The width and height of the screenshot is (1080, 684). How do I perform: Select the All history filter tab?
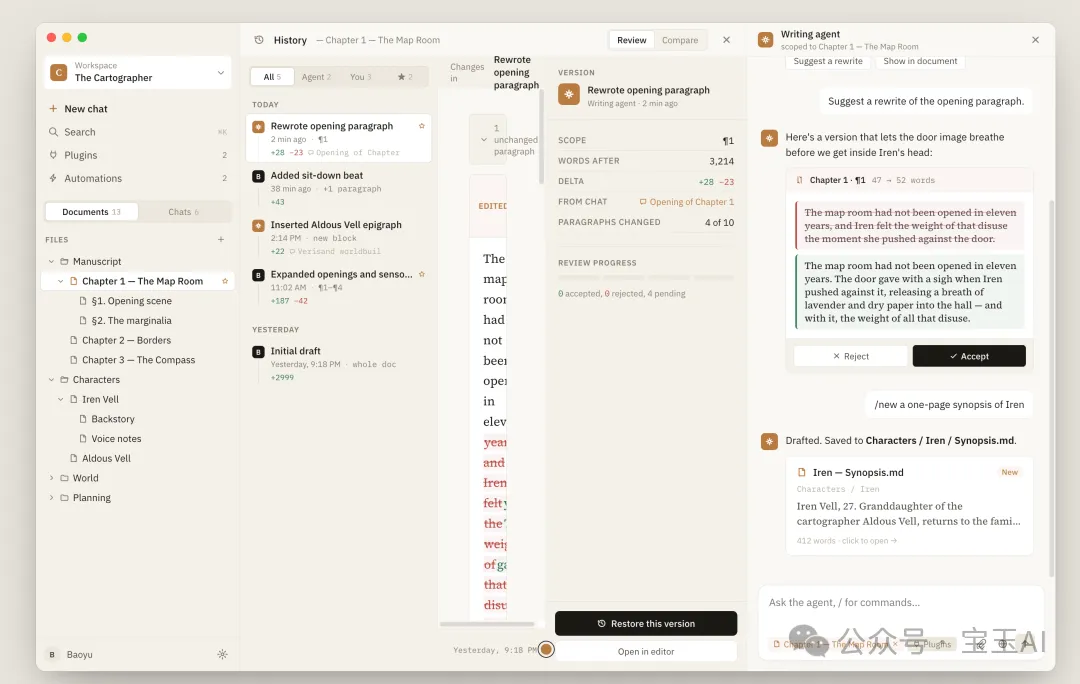click(272, 76)
